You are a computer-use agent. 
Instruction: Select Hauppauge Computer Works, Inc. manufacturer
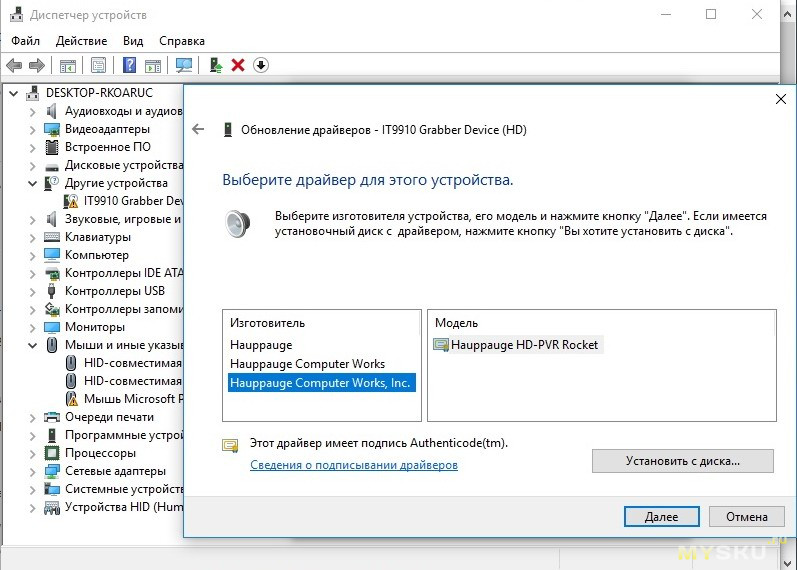click(322, 382)
